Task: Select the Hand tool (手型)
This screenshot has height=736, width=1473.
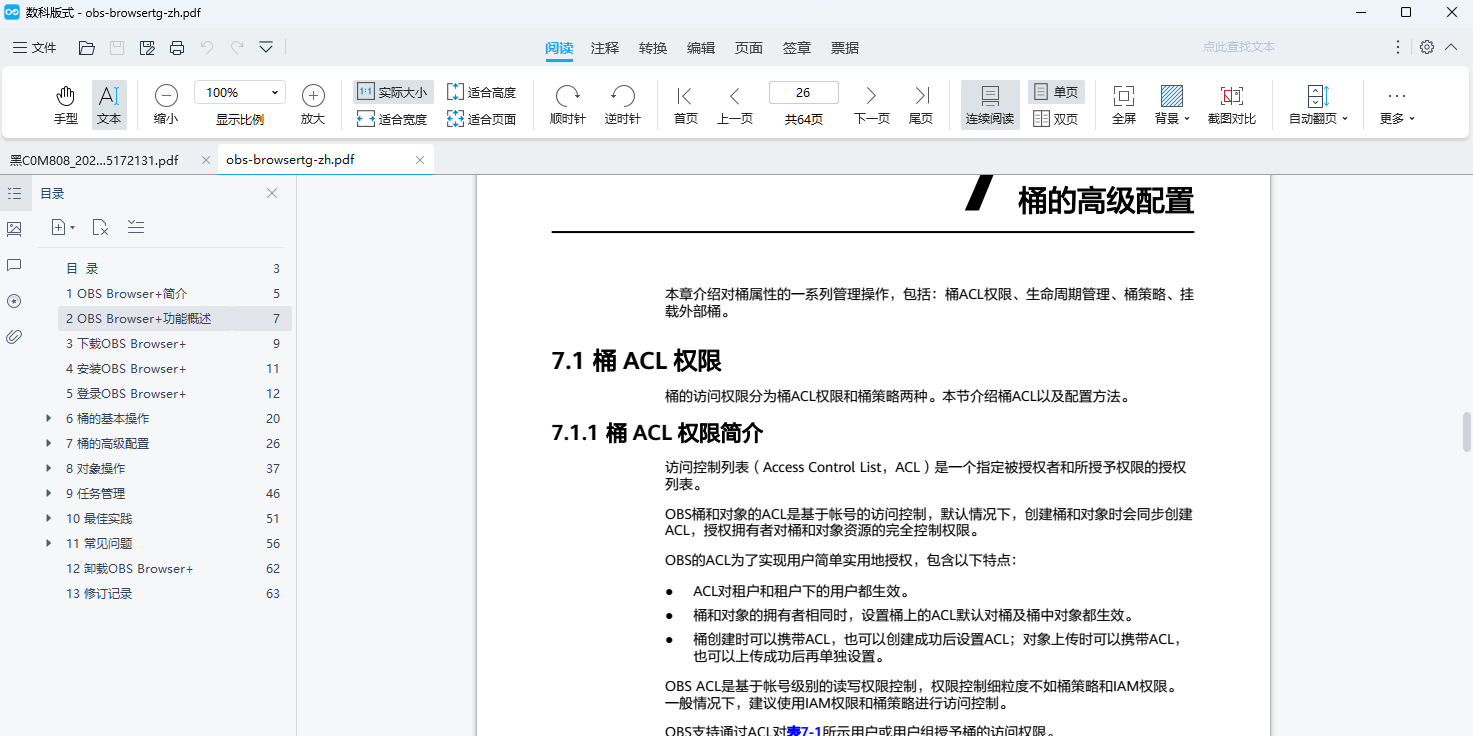Action: coord(66,105)
